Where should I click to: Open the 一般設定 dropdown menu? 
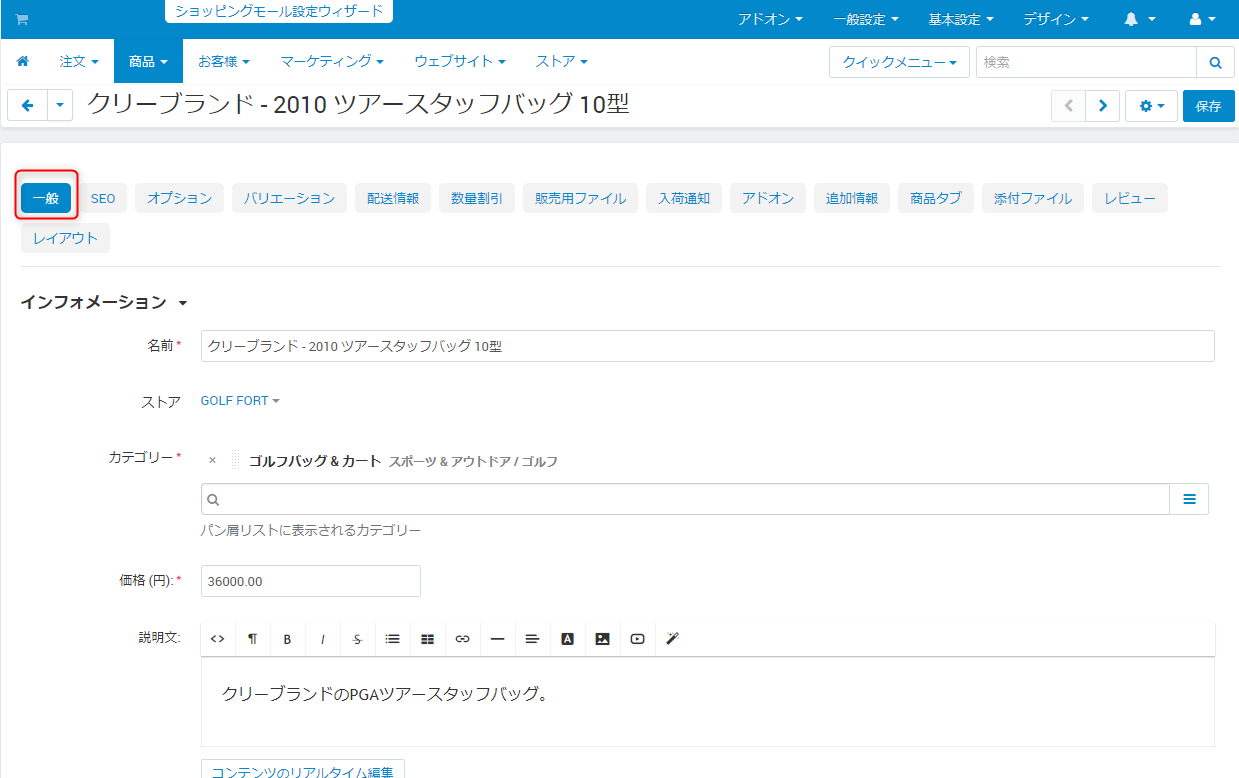click(865, 19)
